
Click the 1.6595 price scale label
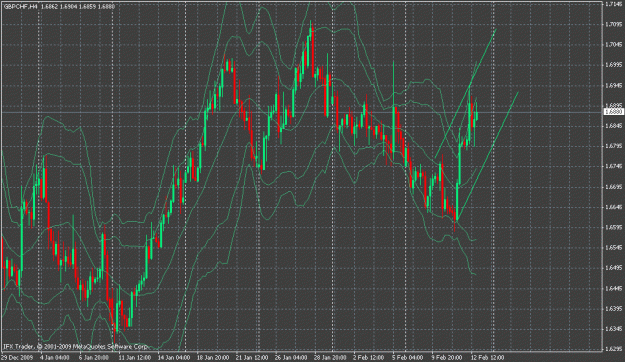[613, 227]
